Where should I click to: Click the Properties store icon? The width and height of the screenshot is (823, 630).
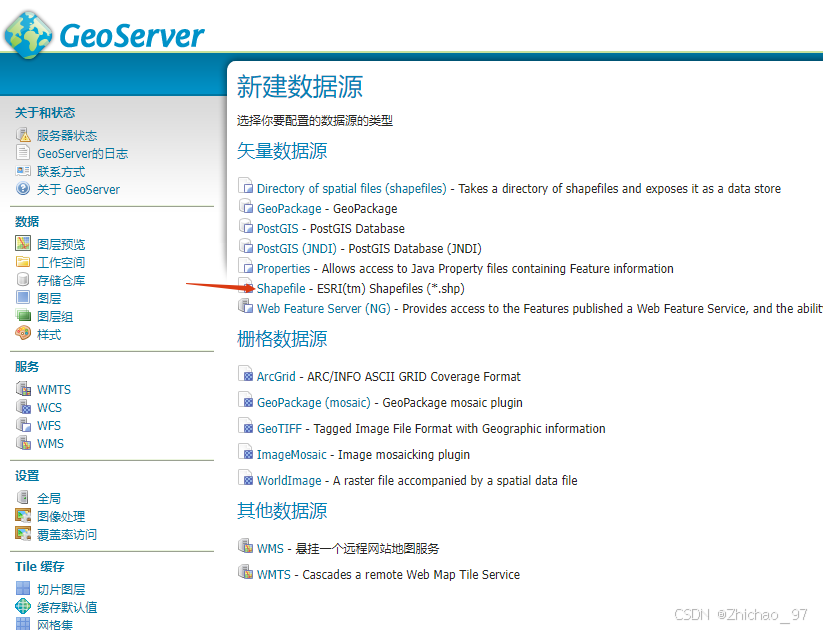tap(246, 266)
